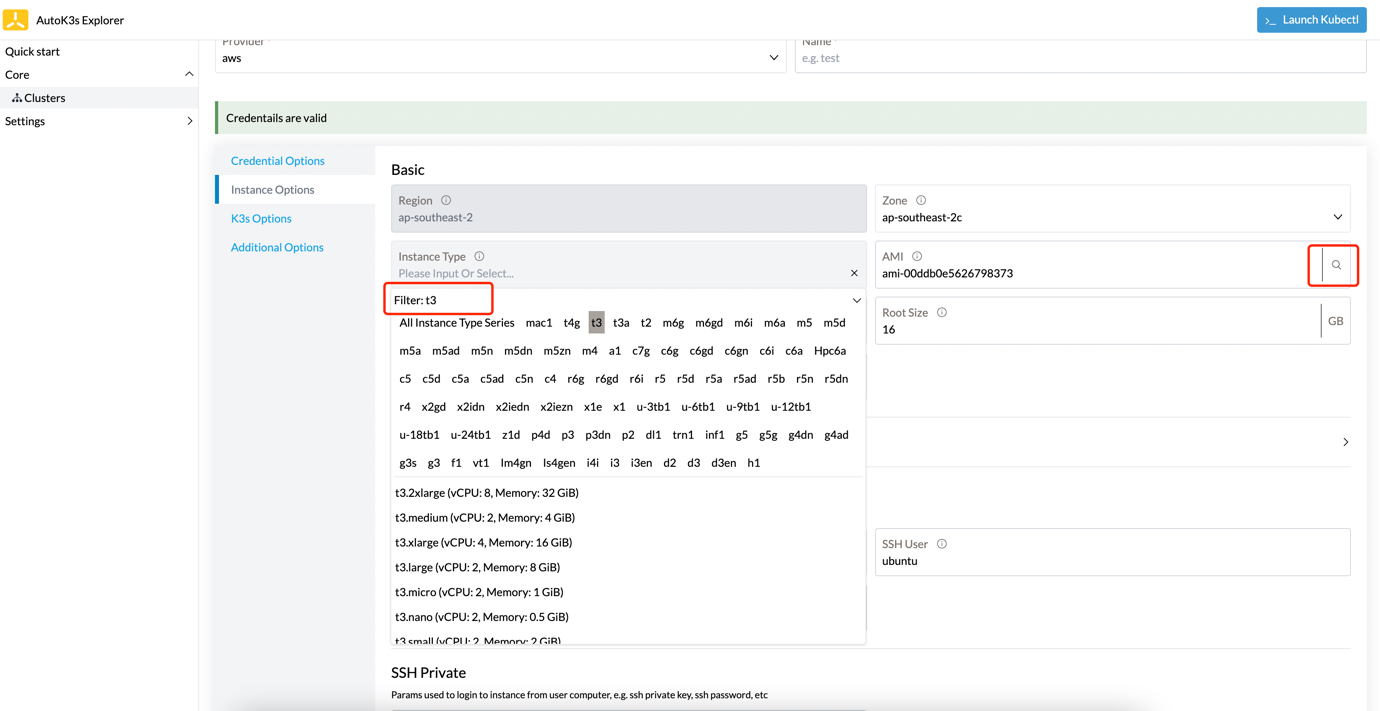Click the info icon next to Root Size

click(942, 312)
